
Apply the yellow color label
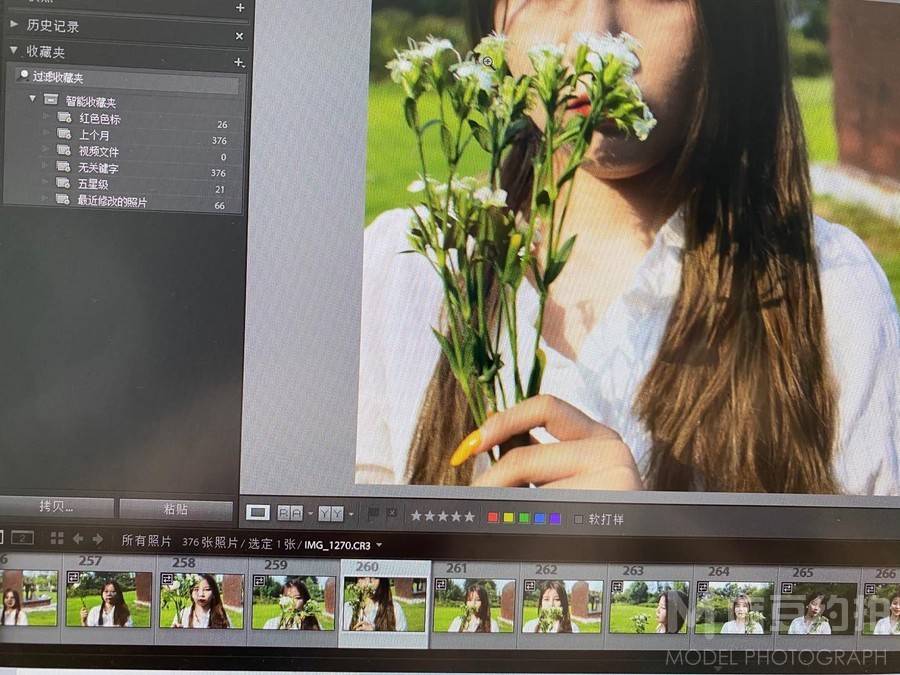[x=508, y=518]
